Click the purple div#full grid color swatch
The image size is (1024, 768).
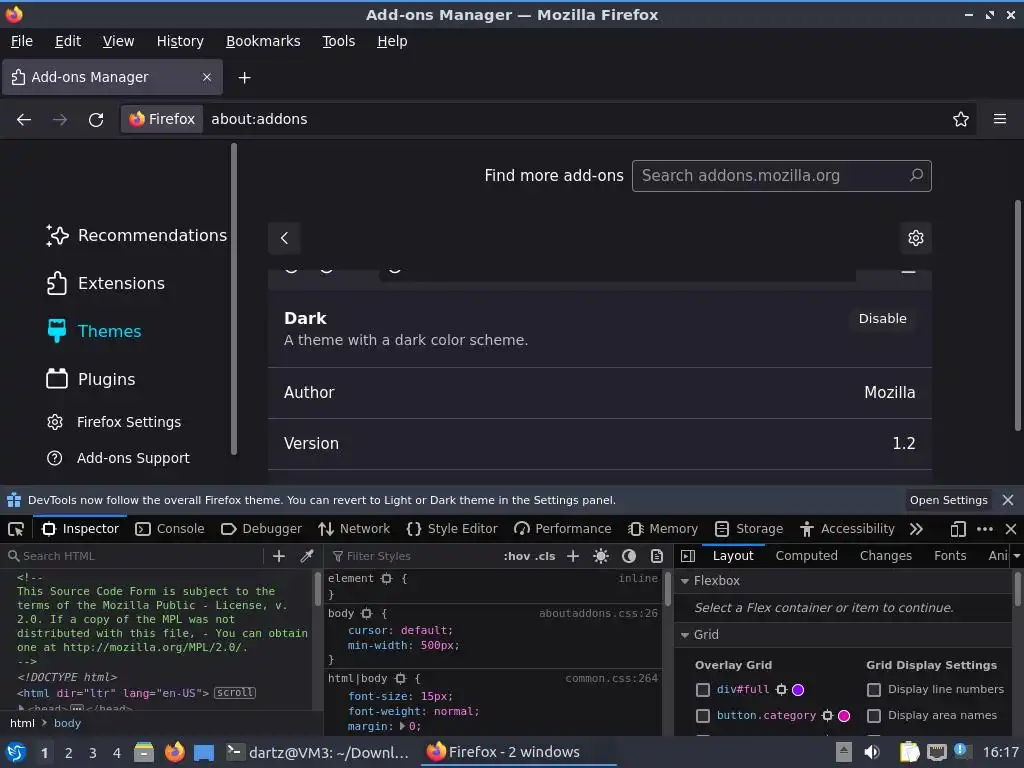(x=797, y=690)
